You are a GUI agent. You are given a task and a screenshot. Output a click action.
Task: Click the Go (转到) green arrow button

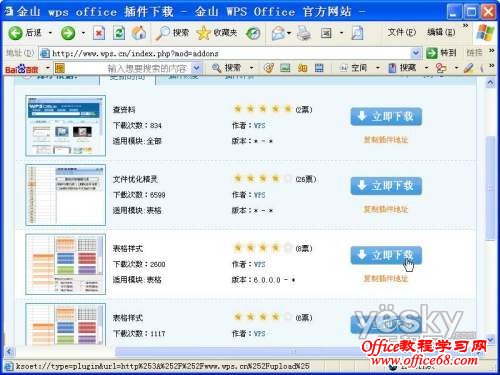(441, 53)
